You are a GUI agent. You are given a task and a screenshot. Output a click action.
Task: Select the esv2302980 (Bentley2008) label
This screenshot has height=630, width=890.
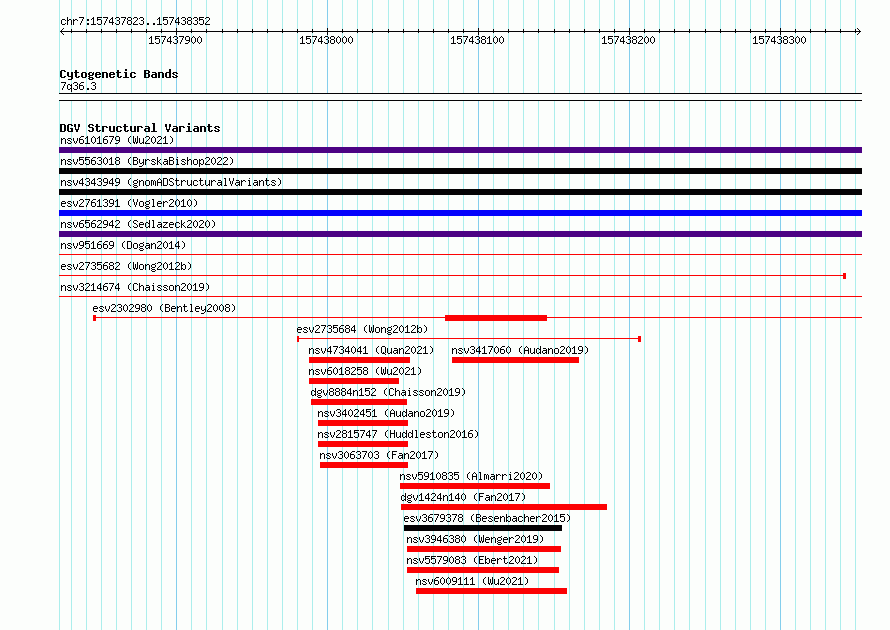point(164,308)
